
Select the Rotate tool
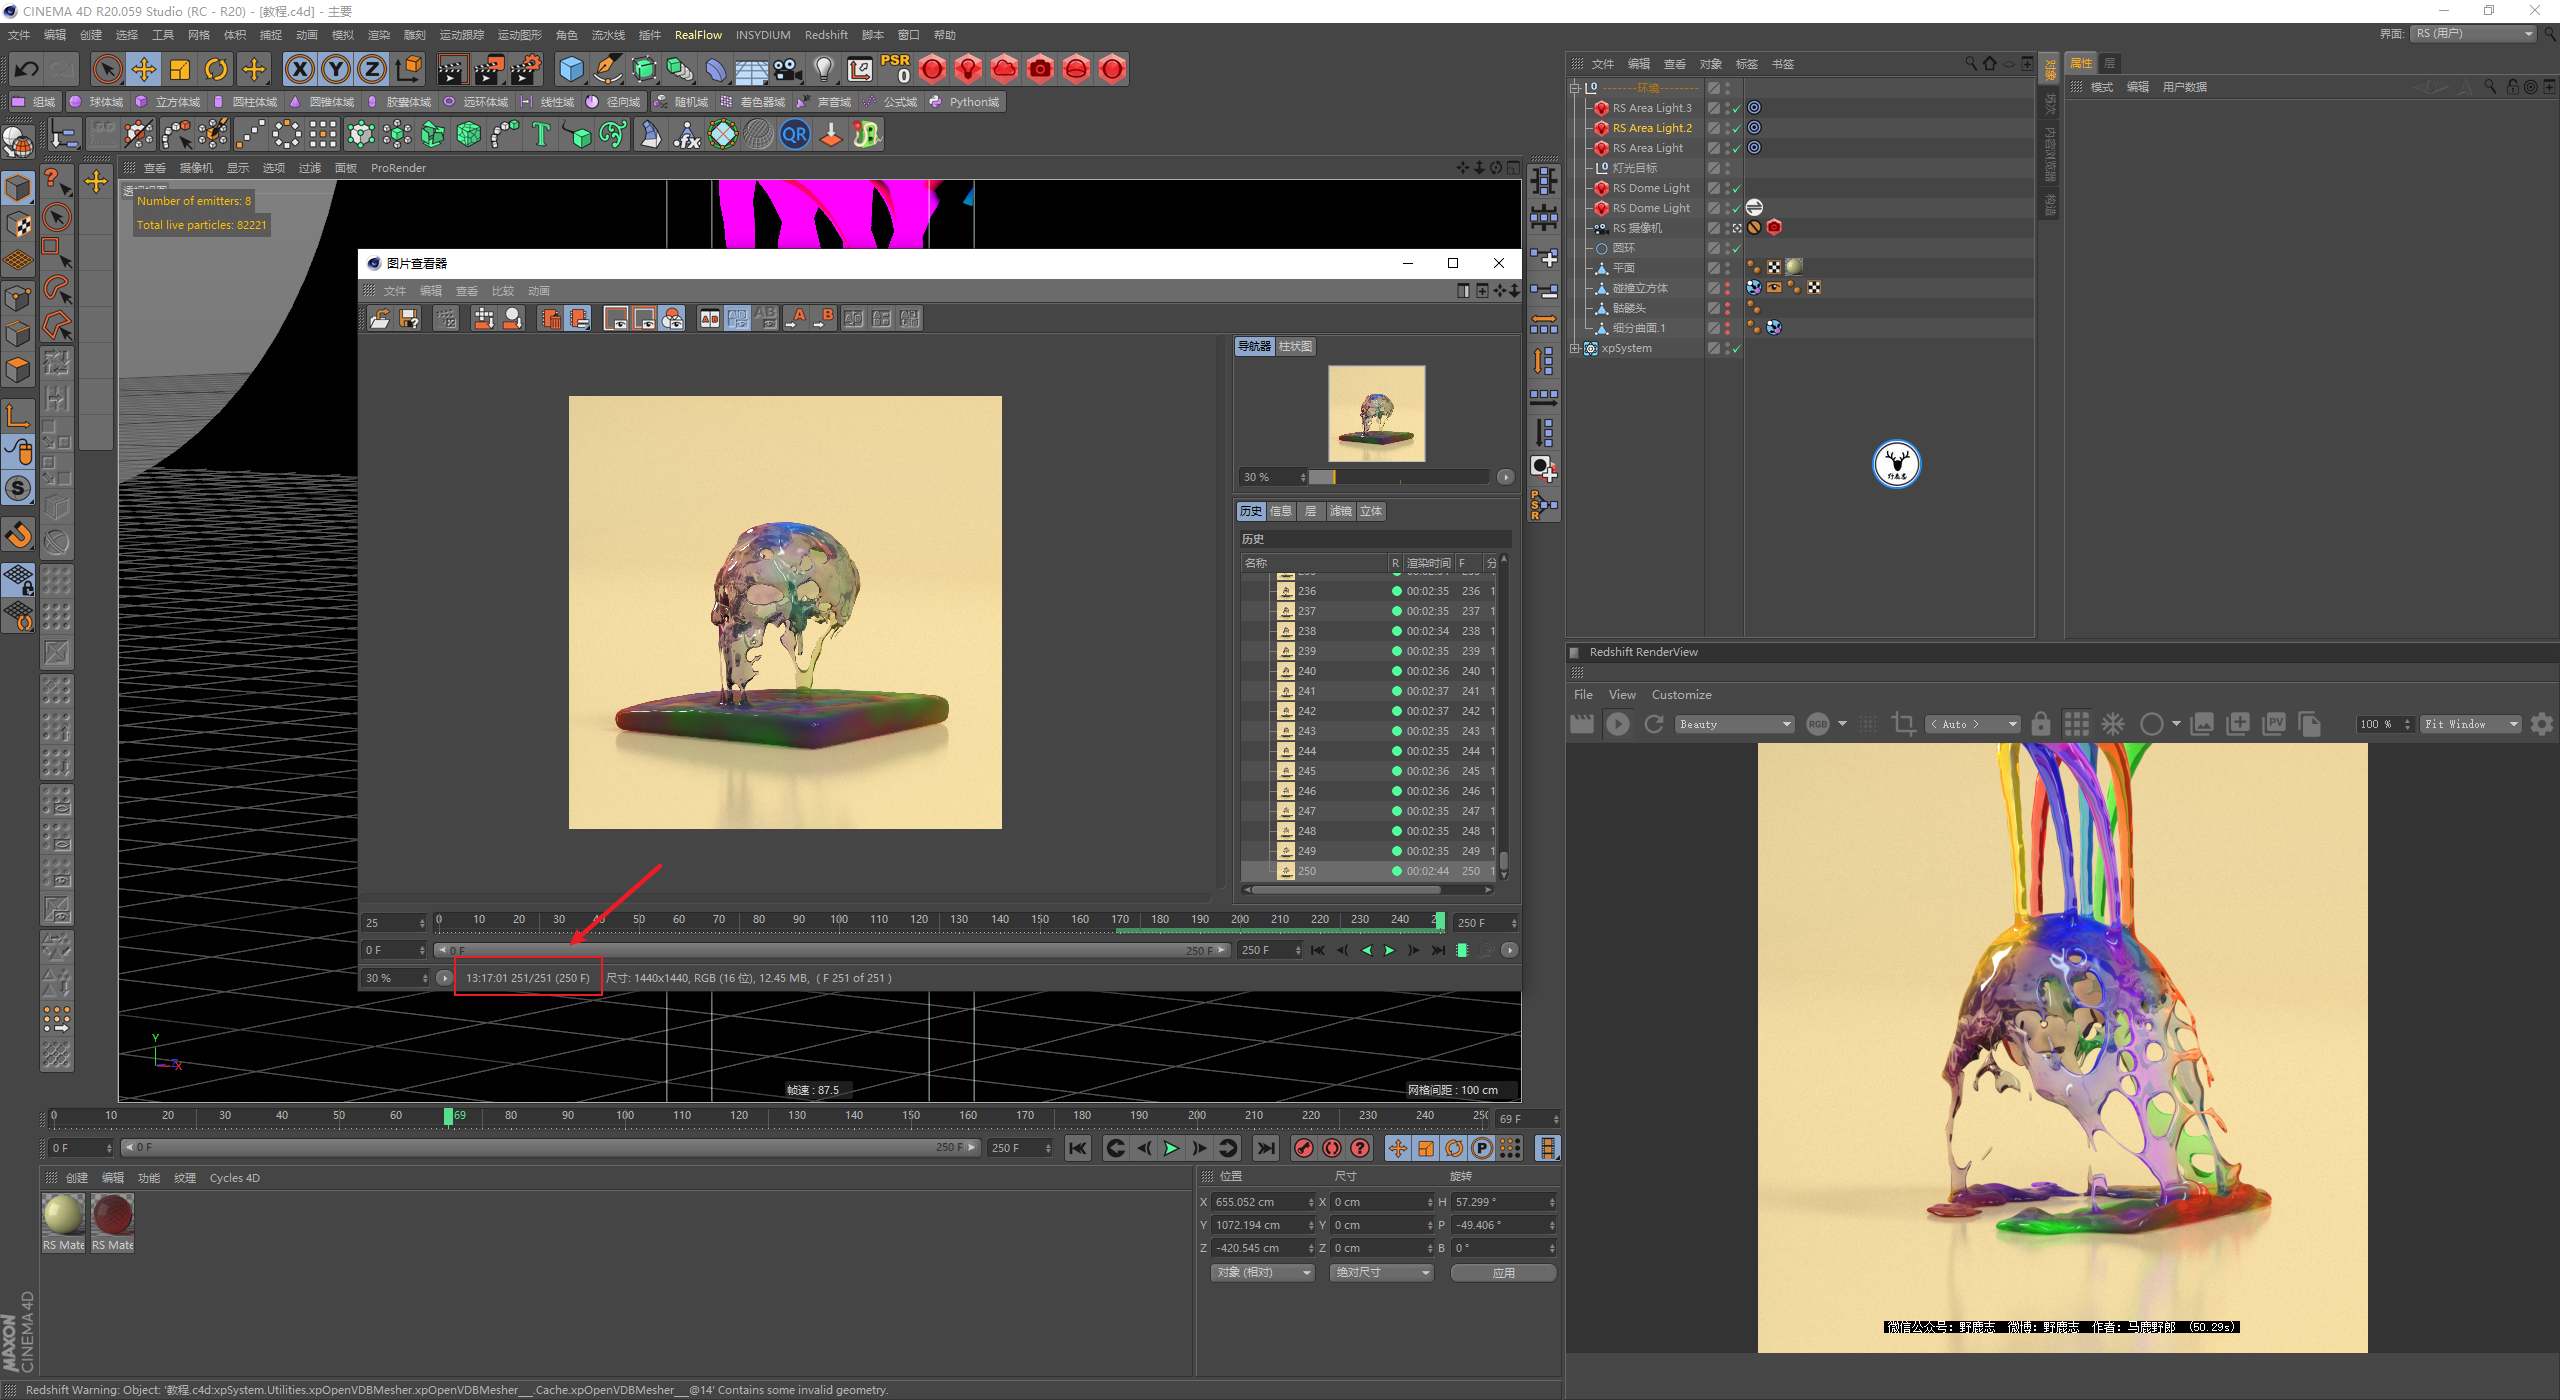coord(216,69)
